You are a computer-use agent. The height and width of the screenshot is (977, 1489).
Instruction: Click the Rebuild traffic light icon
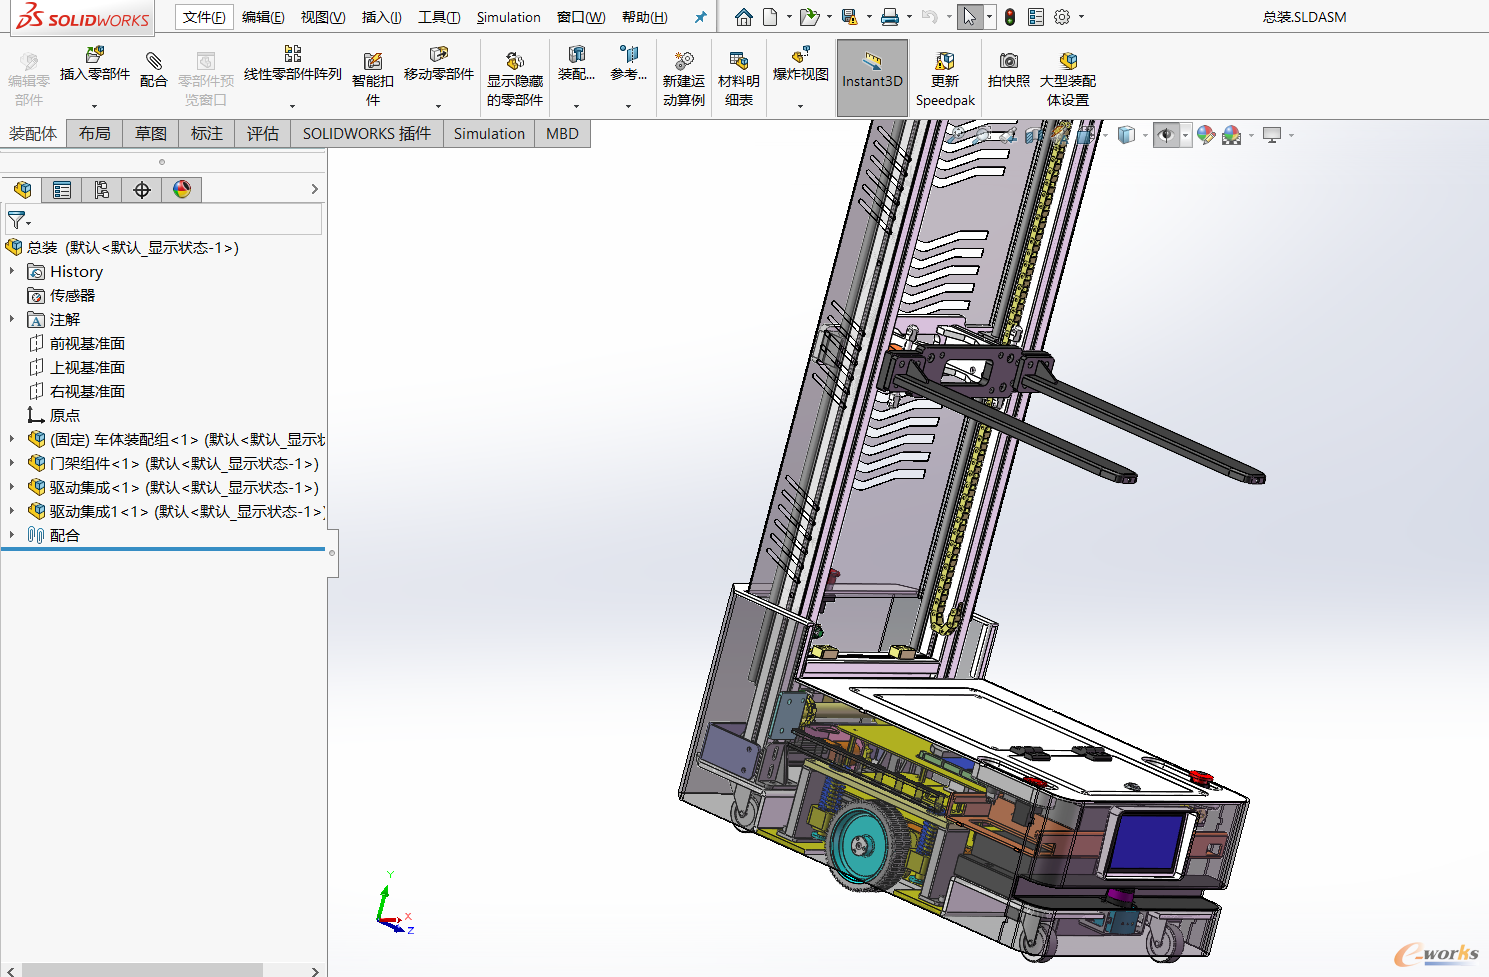1010,17
